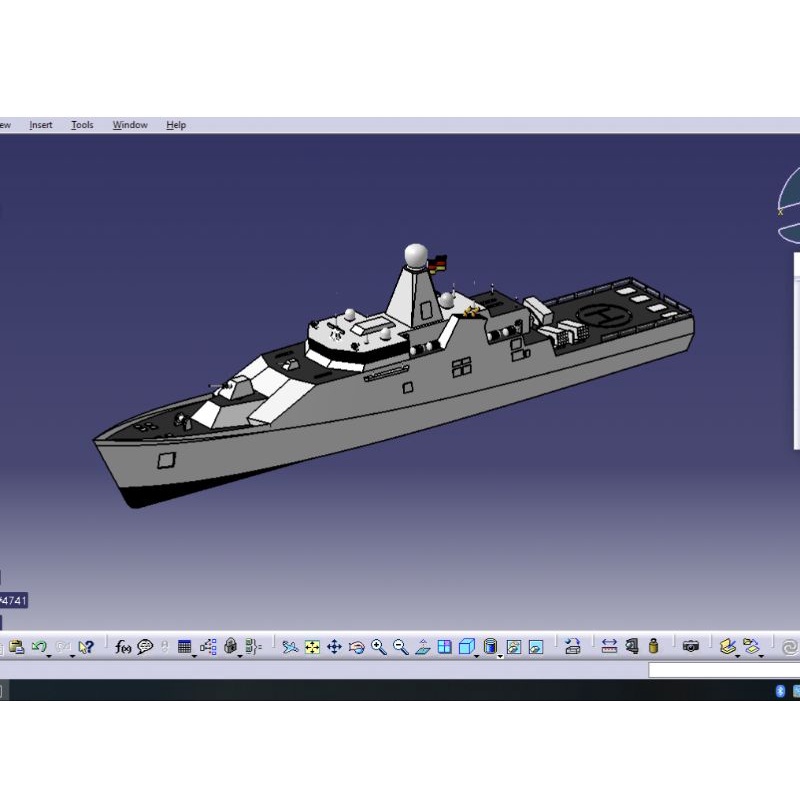The image size is (800, 800).
Task: Open the Window menu
Action: [130, 125]
